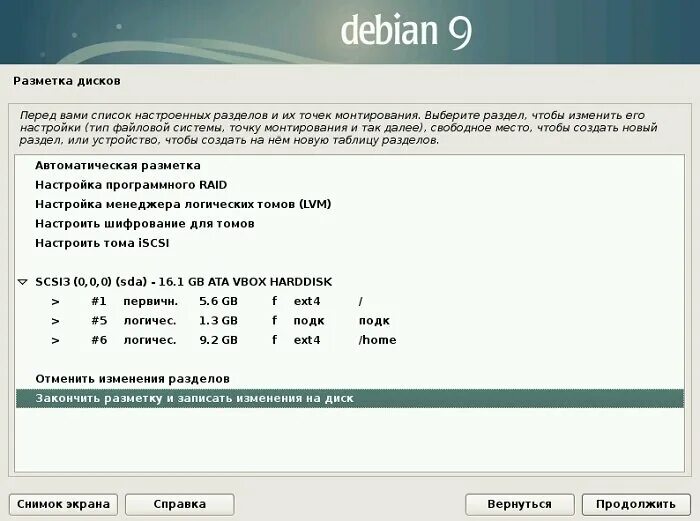The height and width of the screenshot is (521, 700).
Task: Click the Снимок экрана button
Action: (63, 504)
